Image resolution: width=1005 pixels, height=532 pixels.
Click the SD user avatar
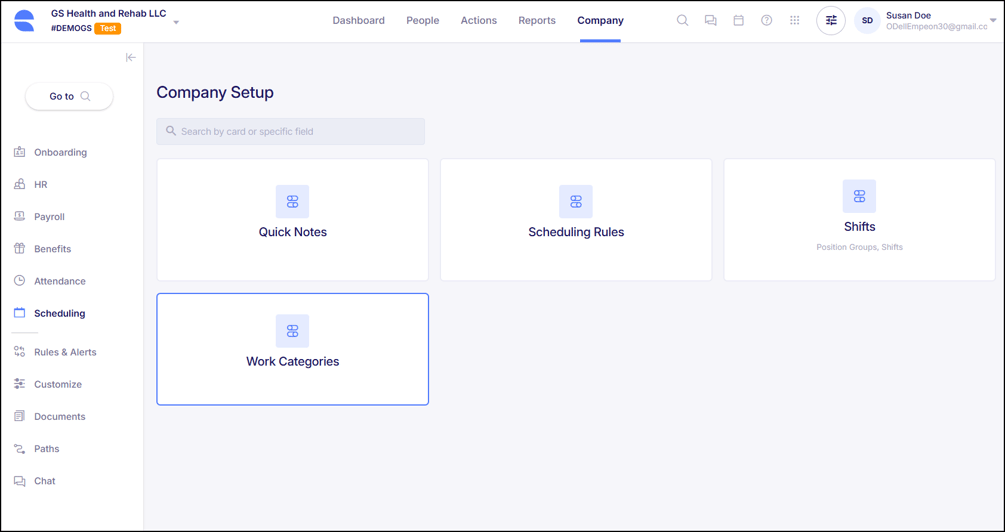pos(867,21)
